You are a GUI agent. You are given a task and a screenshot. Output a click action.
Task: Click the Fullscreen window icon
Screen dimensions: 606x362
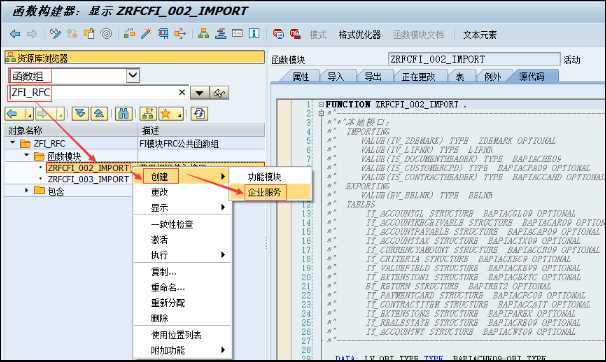[237, 34]
